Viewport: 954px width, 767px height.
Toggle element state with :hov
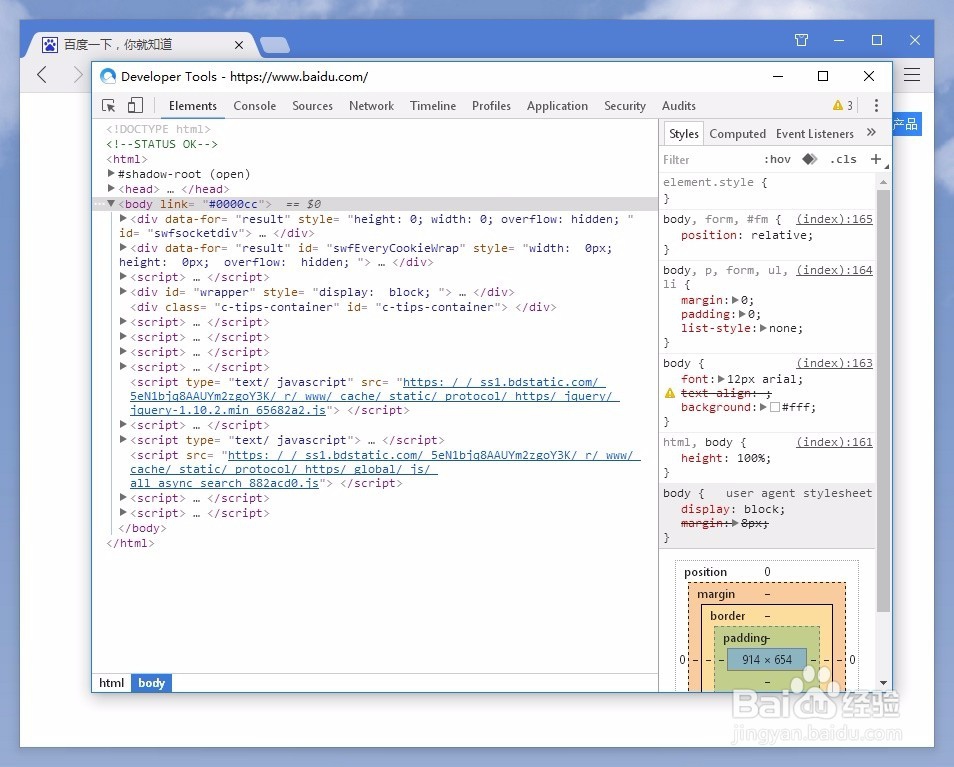(777, 159)
